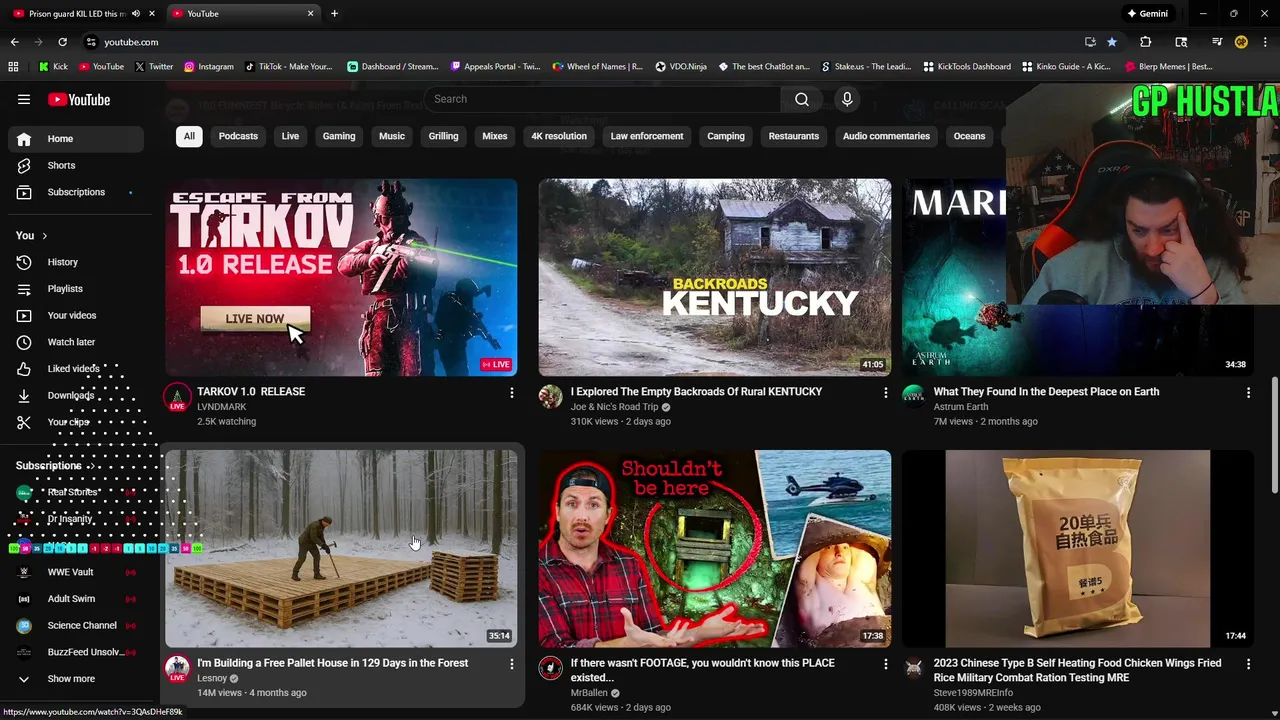Viewport: 1280px width, 720px height.
Task: Open Your videos in the sidebar
Action: (76, 315)
